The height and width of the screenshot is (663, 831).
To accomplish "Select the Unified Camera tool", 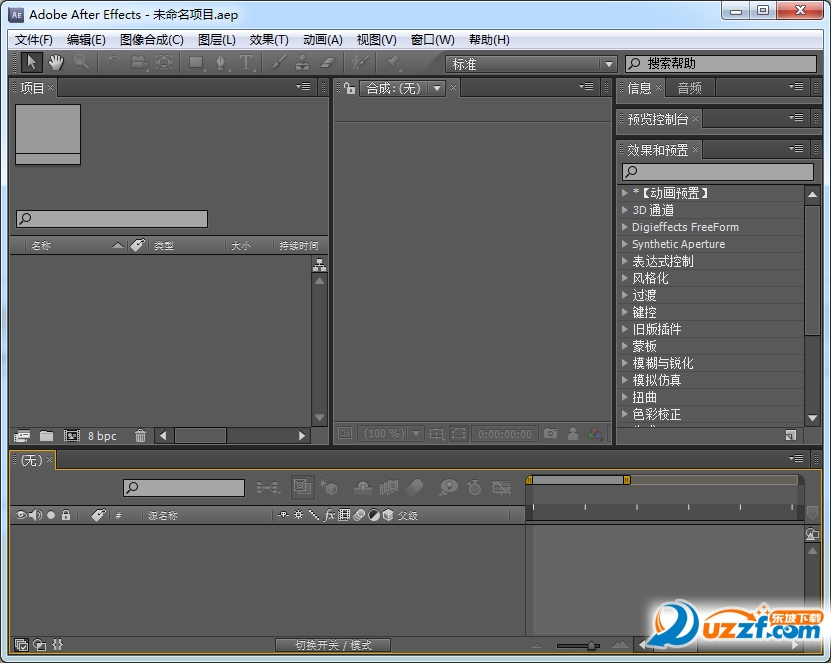I will 139,63.
